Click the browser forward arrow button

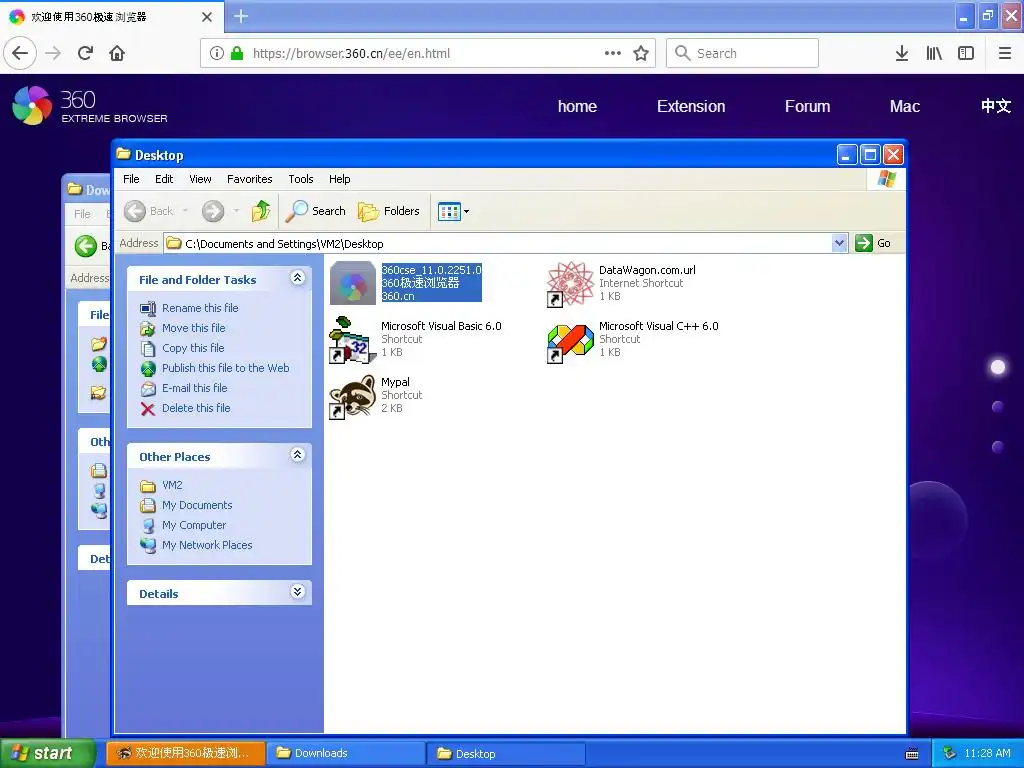(x=53, y=53)
